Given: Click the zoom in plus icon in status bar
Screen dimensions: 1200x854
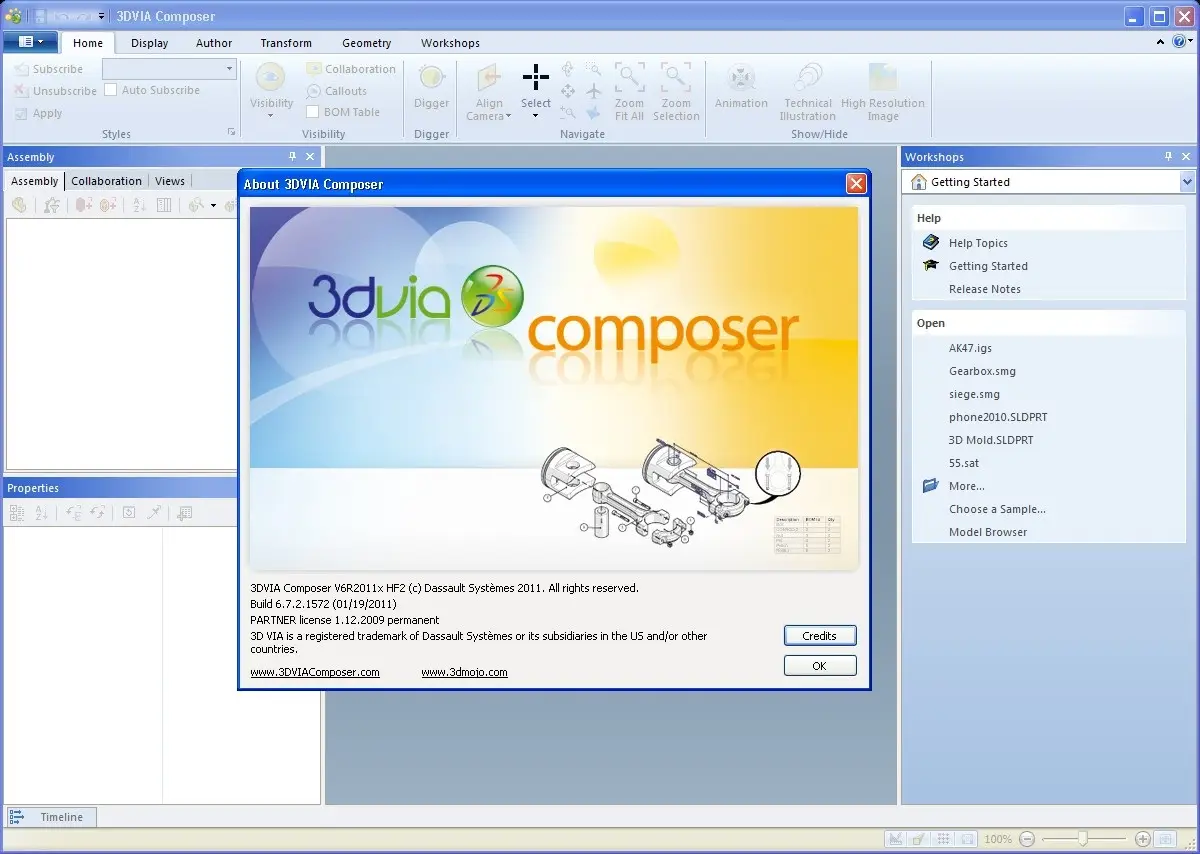Looking at the screenshot, I should click(x=1143, y=840).
